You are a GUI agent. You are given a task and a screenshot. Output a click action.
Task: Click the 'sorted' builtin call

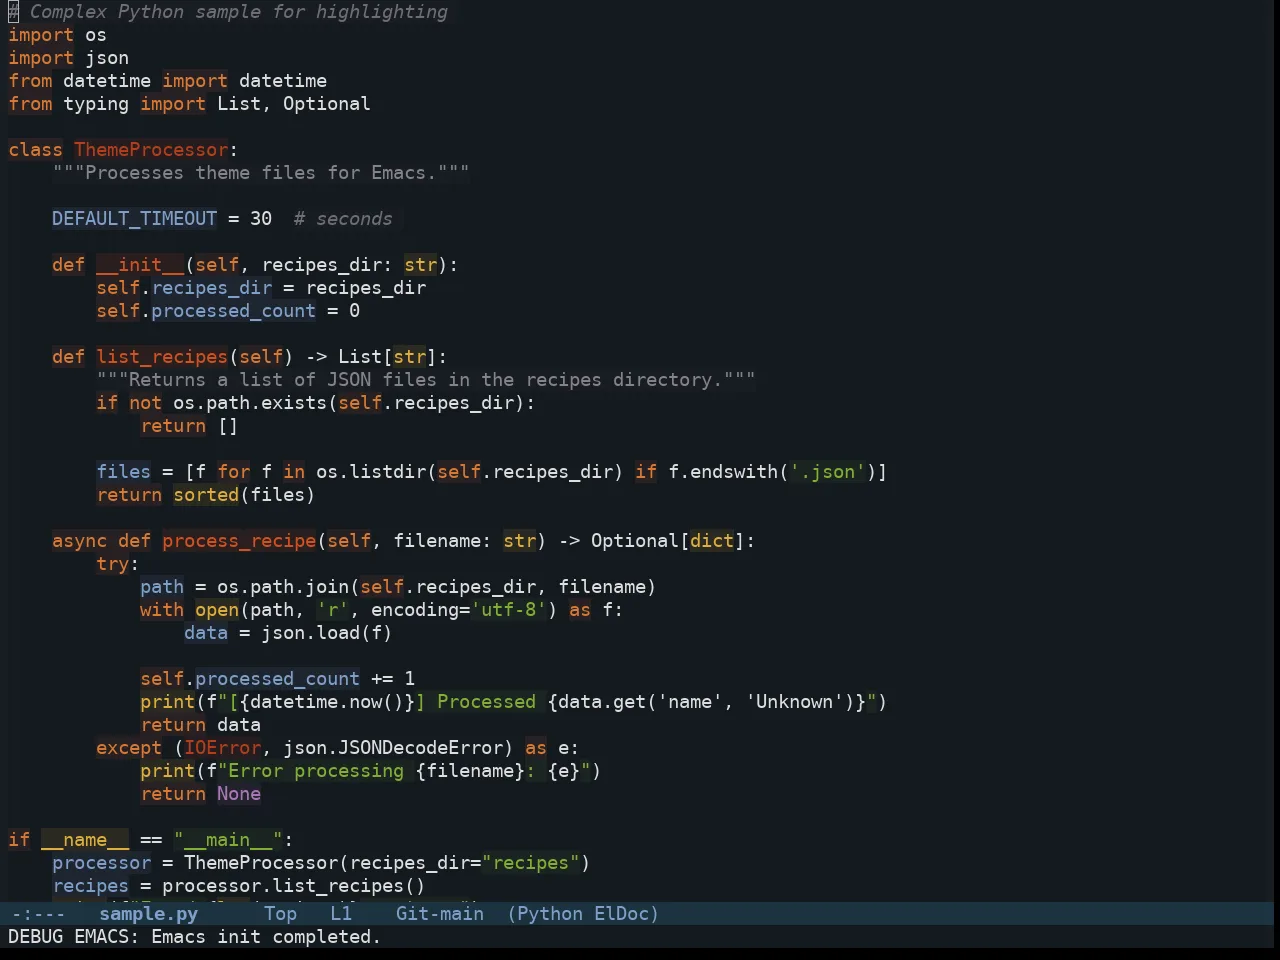pos(206,495)
